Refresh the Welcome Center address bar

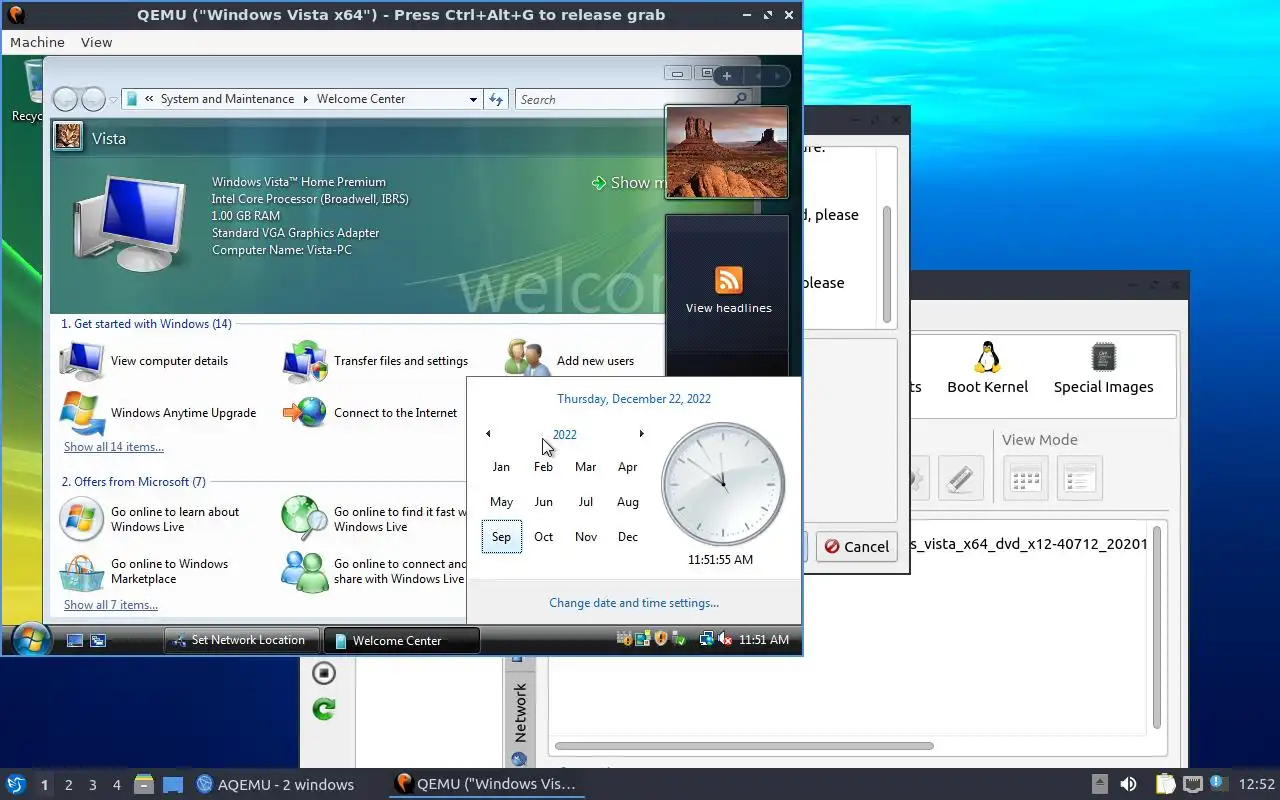(496, 99)
